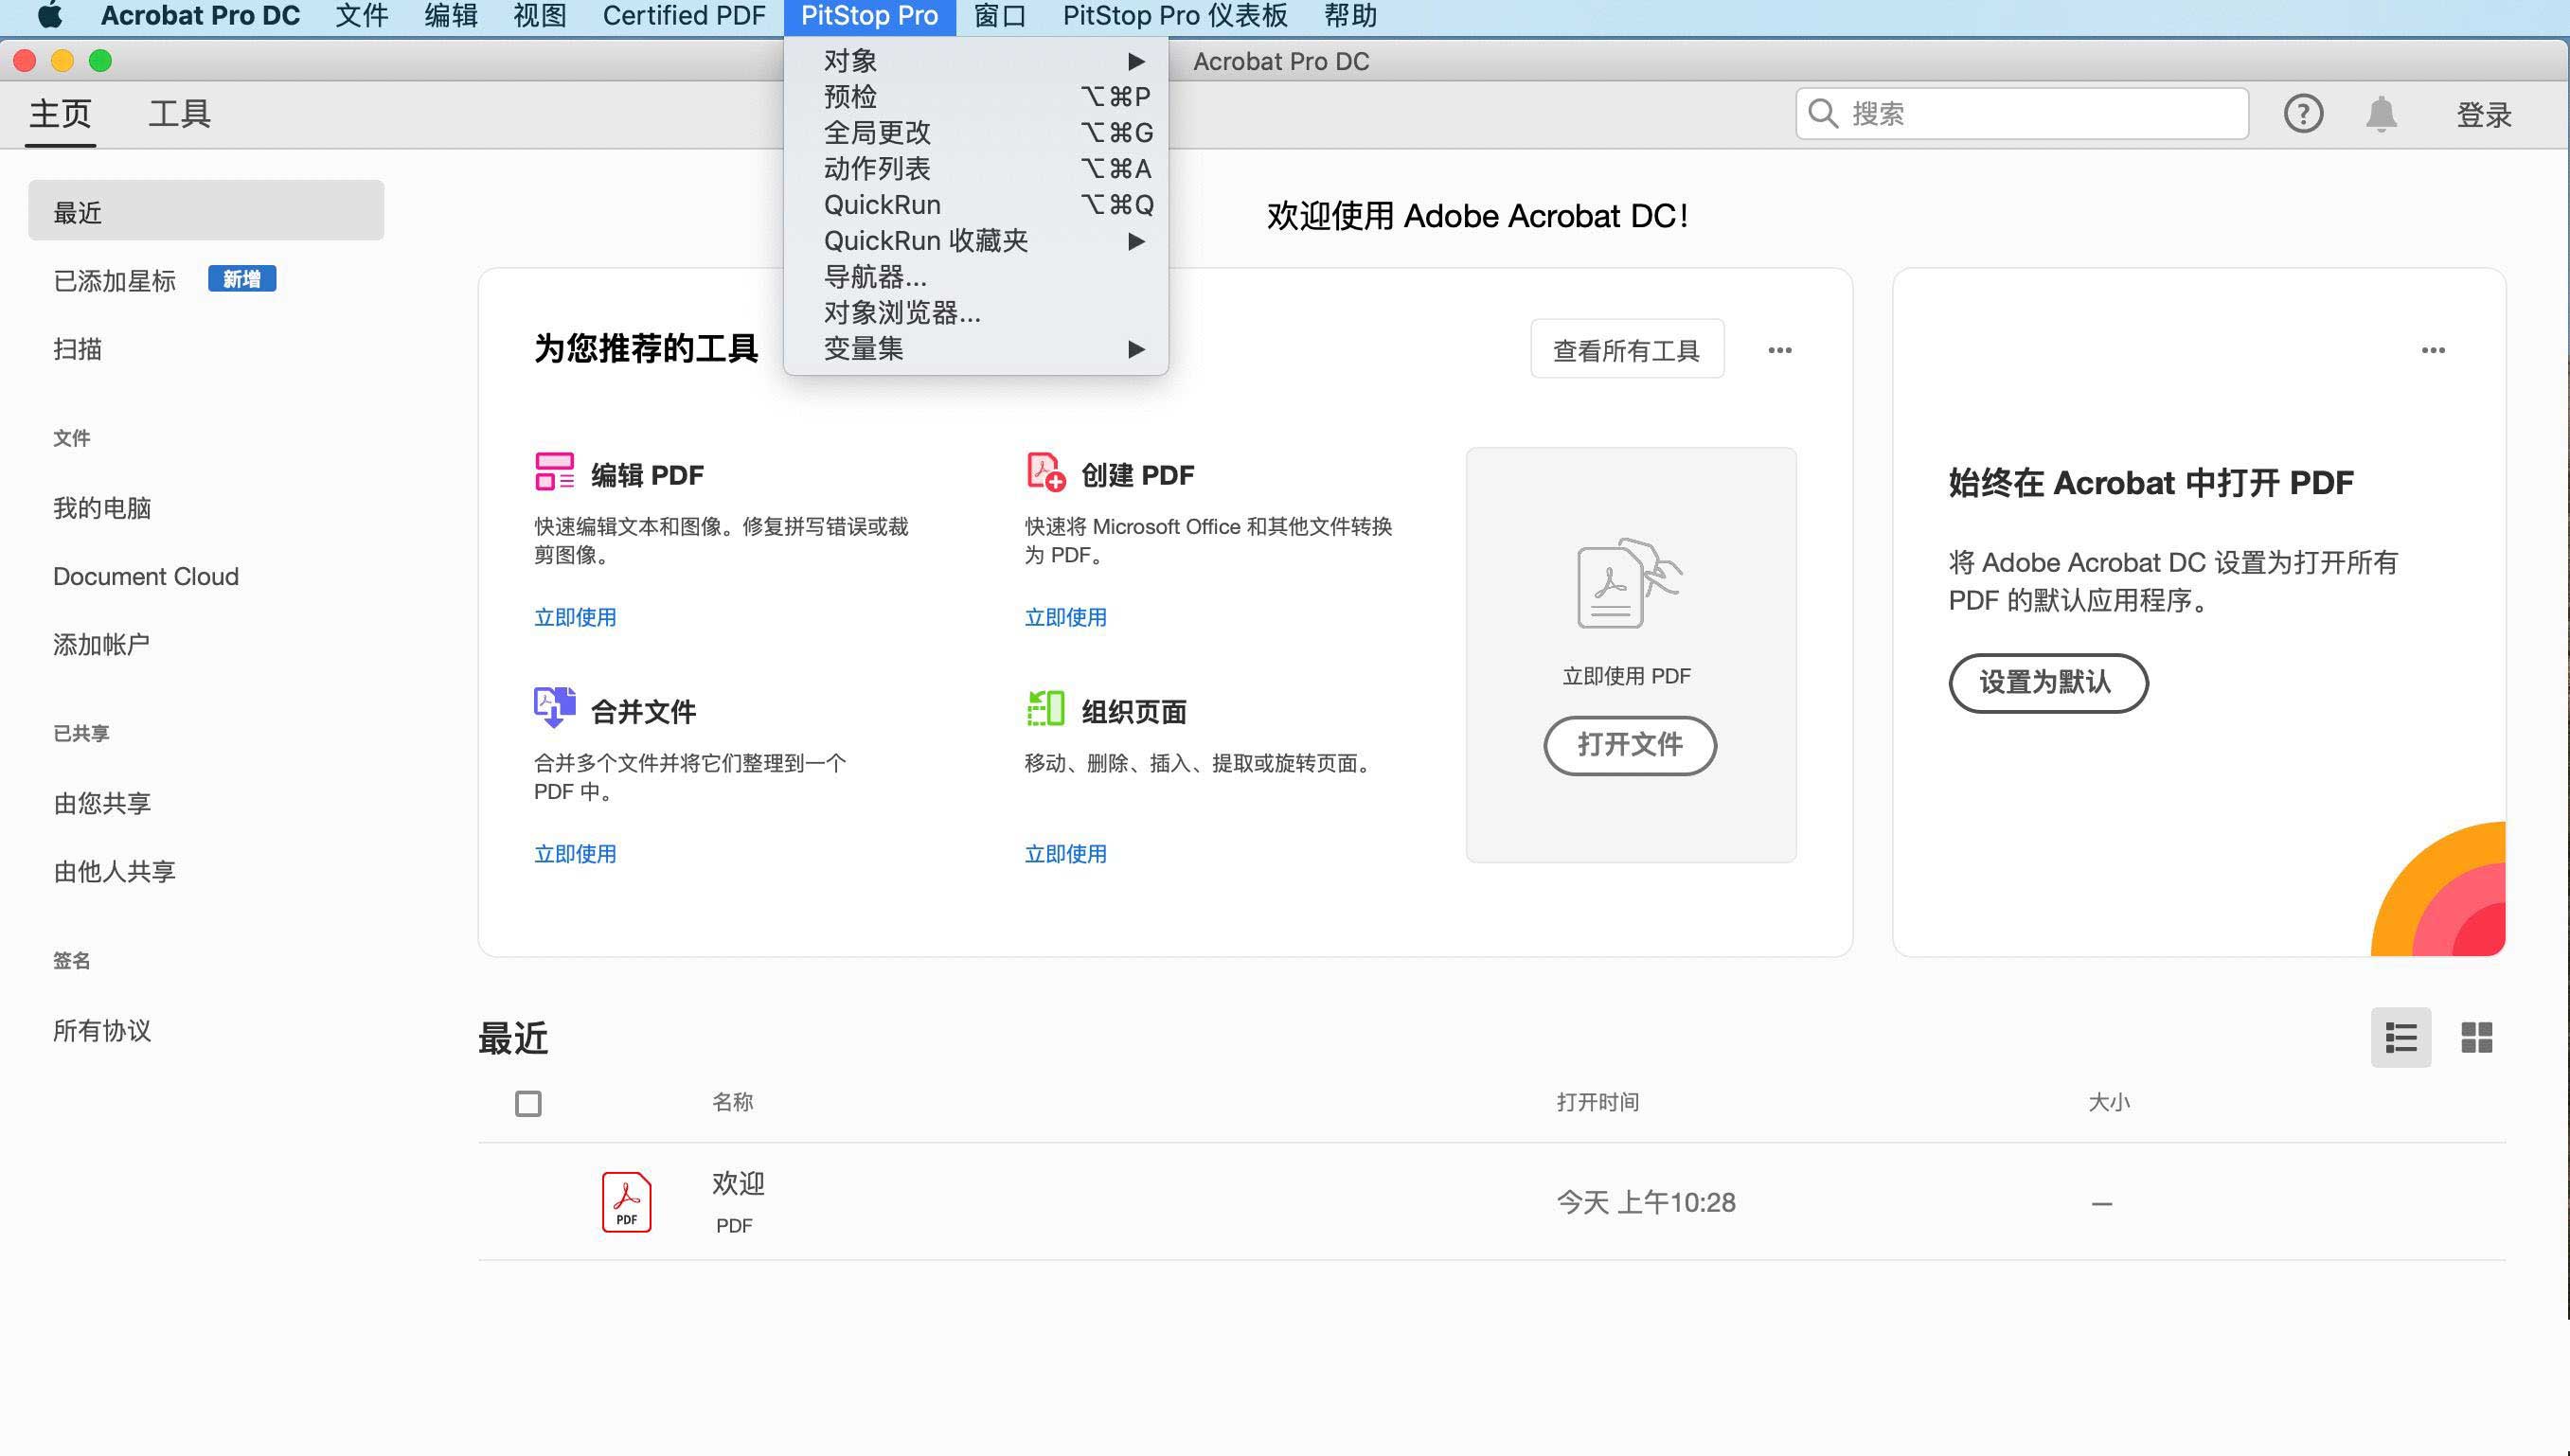The width and height of the screenshot is (2570, 1456).
Task: Click the 今天 上午10:28 opened time
Action: pos(1646,1202)
